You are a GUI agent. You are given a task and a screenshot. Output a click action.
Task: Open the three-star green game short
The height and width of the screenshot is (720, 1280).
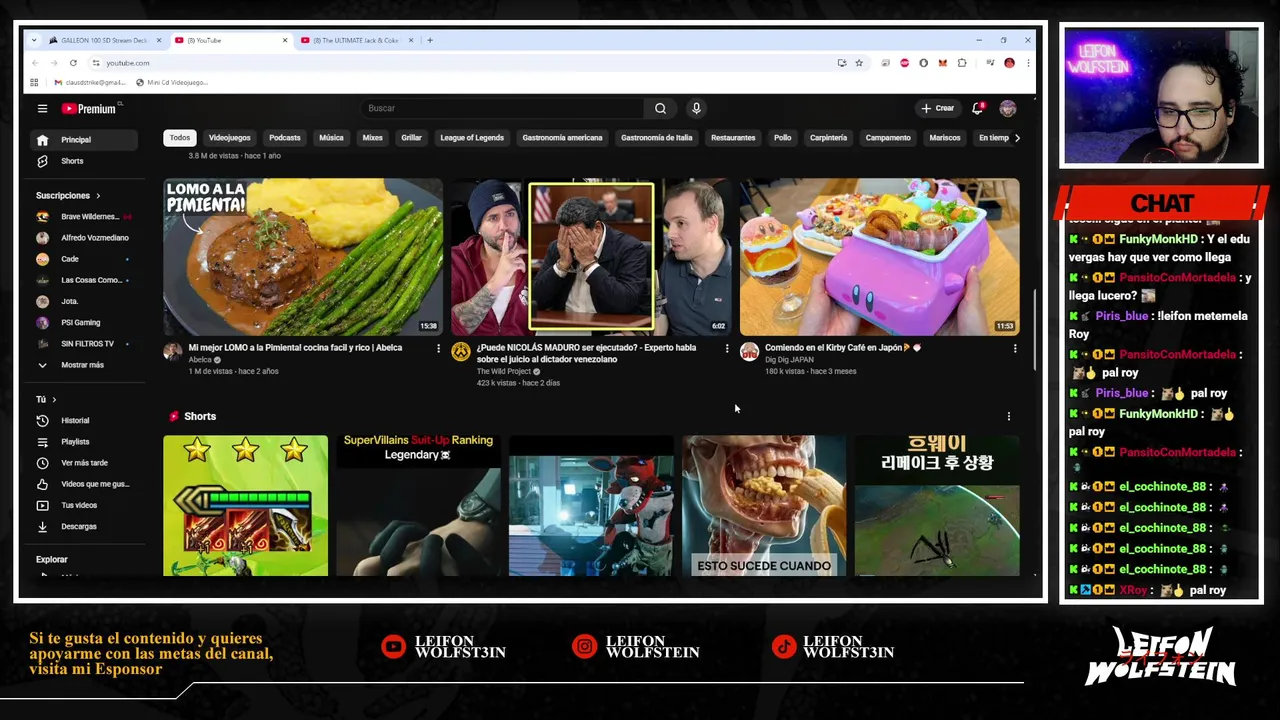coord(245,505)
